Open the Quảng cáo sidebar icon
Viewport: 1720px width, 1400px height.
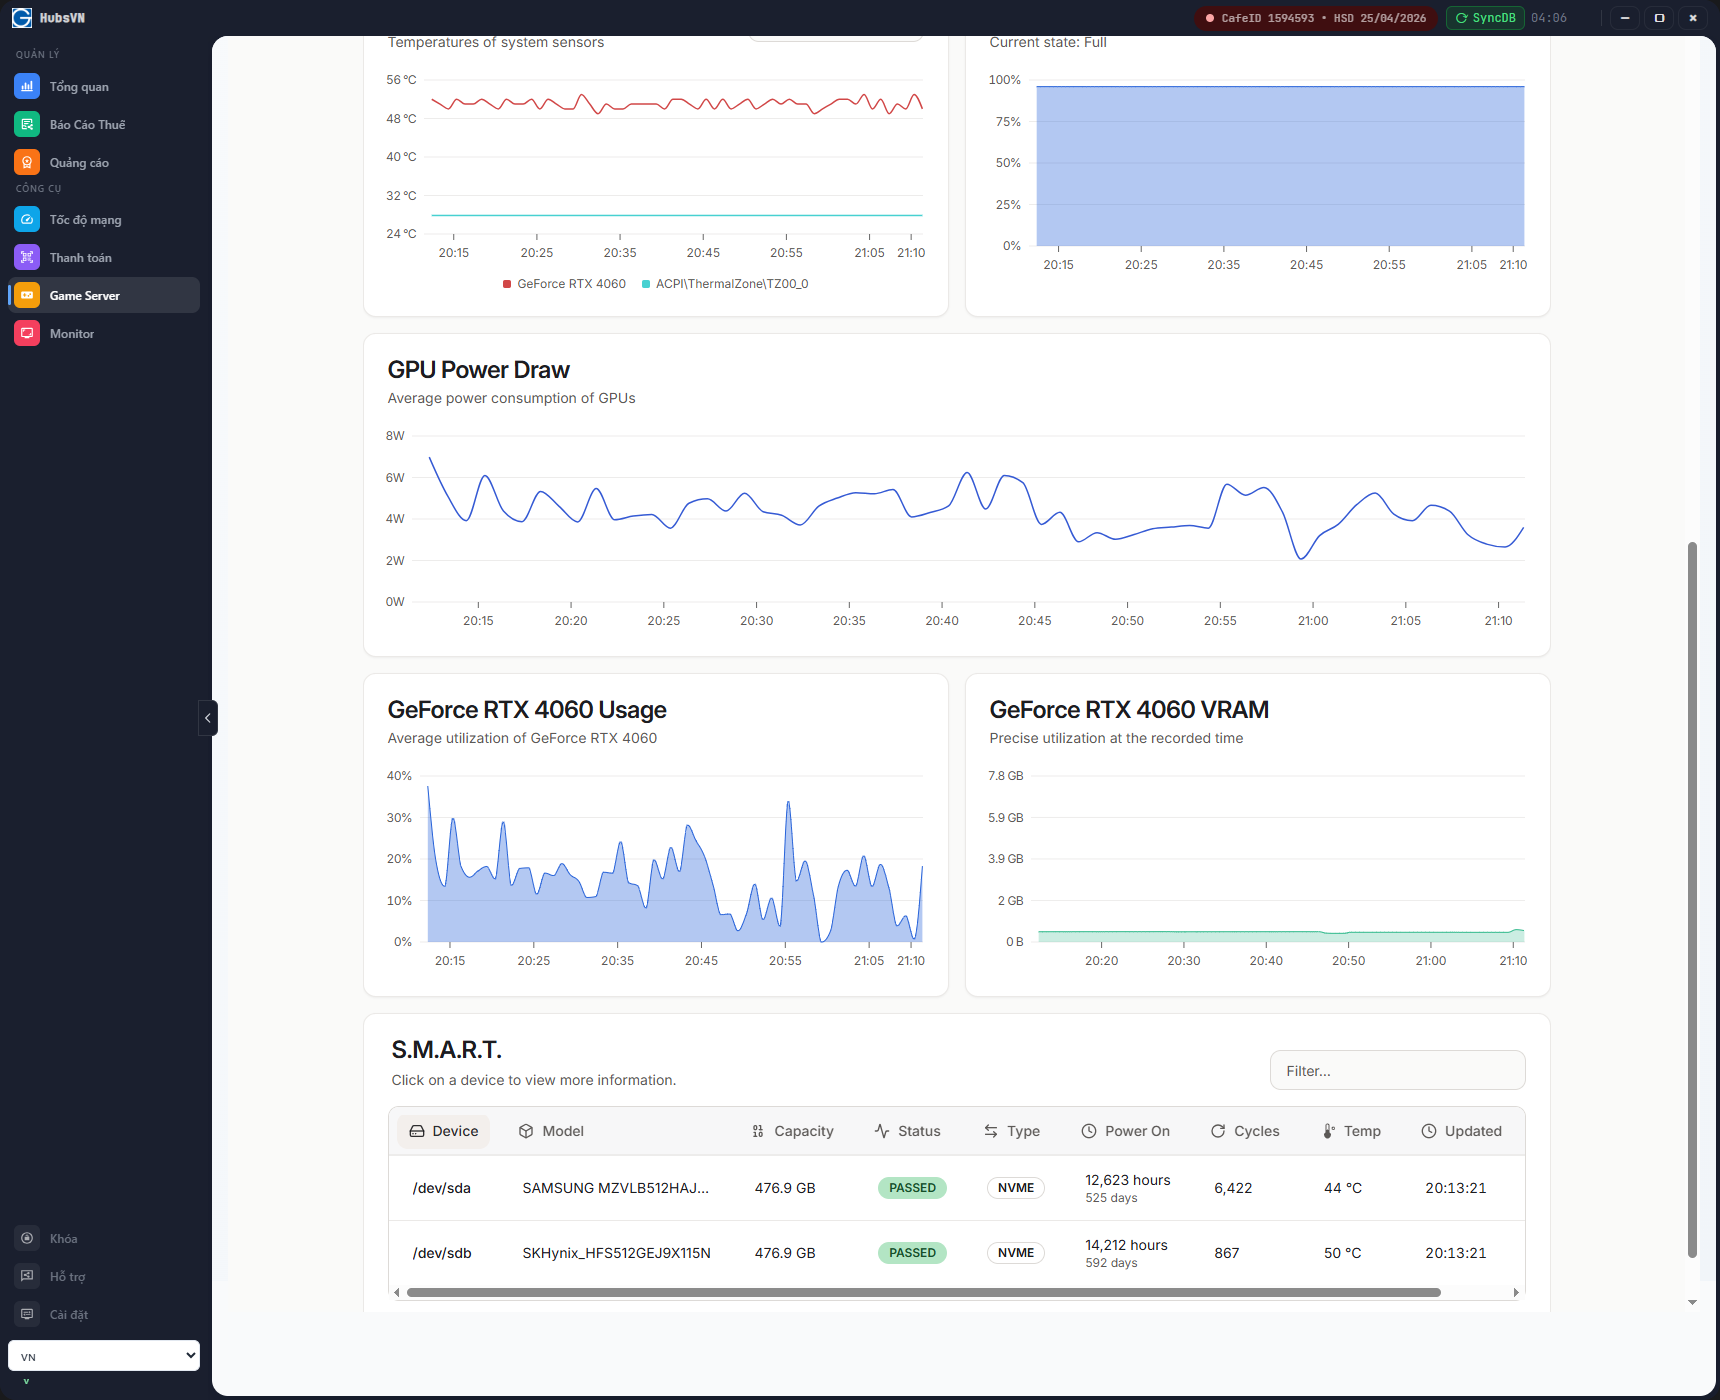(27, 163)
